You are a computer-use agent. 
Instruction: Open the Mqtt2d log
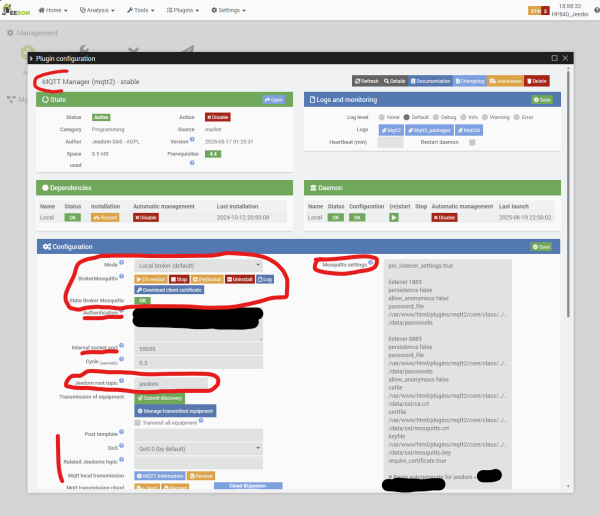pos(469,130)
